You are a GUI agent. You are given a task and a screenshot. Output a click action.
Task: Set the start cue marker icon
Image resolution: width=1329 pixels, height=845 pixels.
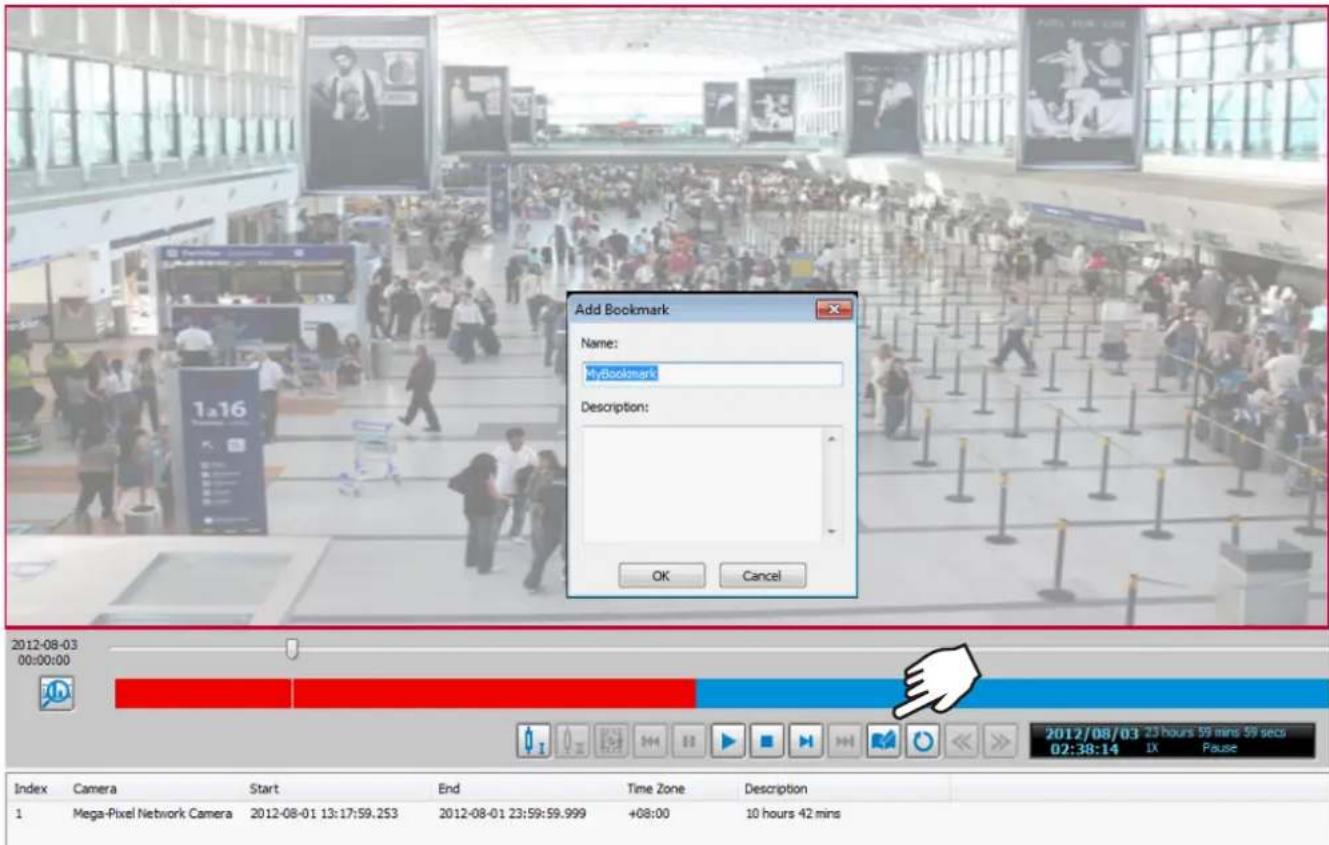534,742
